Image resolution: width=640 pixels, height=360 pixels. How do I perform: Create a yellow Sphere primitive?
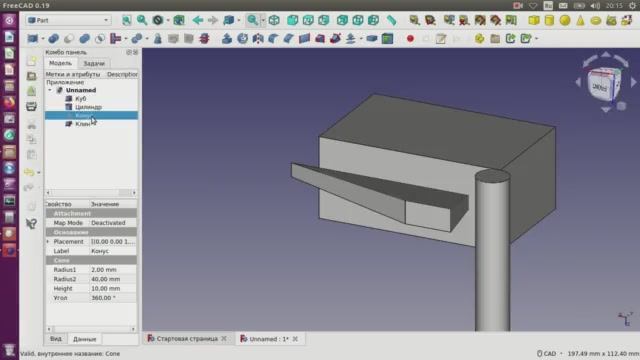(x=565, y=20)
